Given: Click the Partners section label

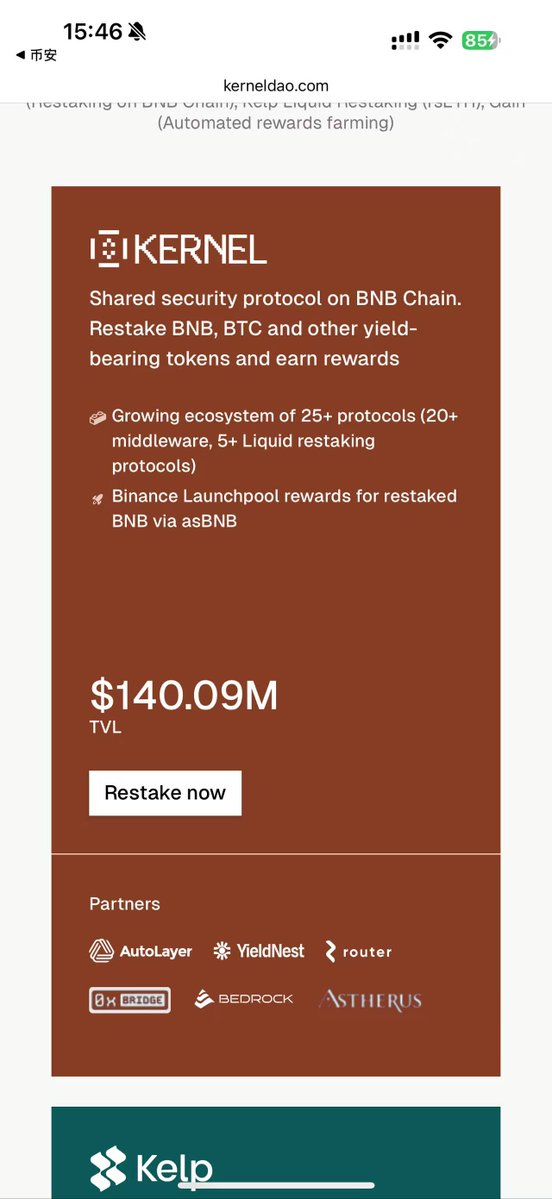Looking at the screenshot, I should pos(125,904).
